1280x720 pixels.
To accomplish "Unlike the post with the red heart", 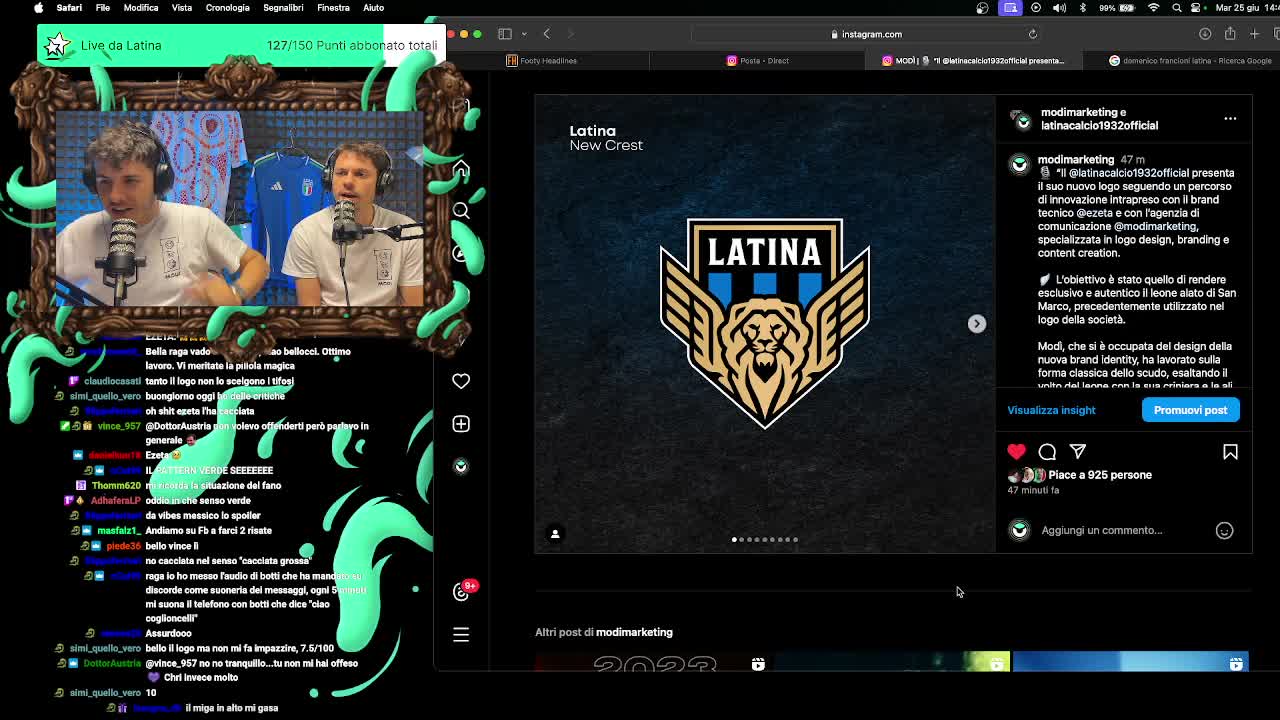I will coord(1016,452).
